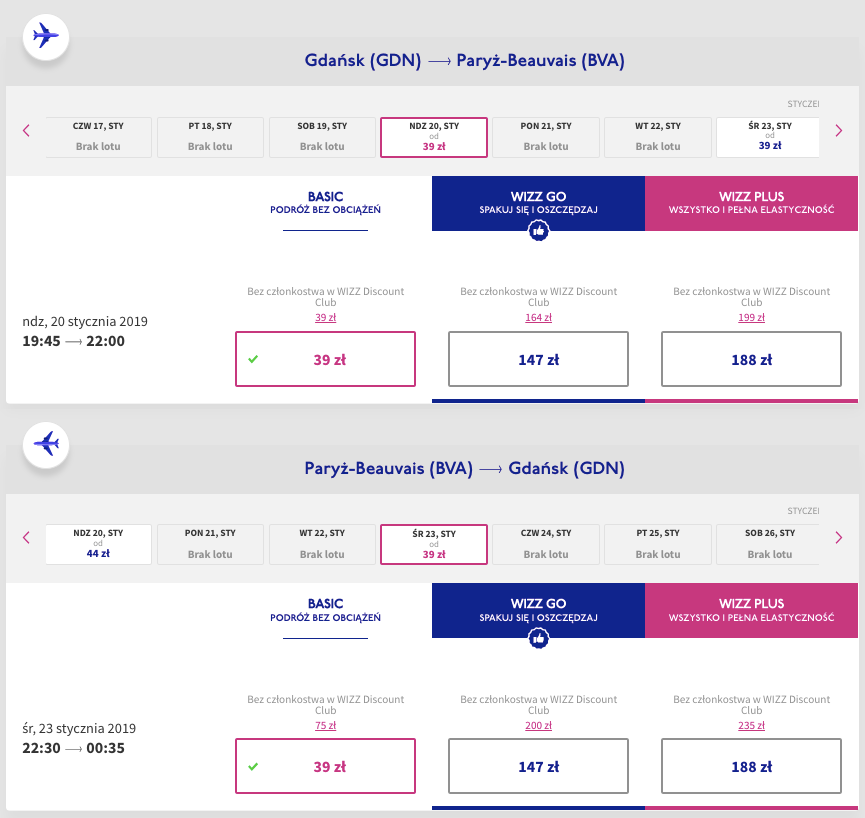This screenshot has width=865, height=818.
Task: Show later return dates with right arrow
Action: 839,538
